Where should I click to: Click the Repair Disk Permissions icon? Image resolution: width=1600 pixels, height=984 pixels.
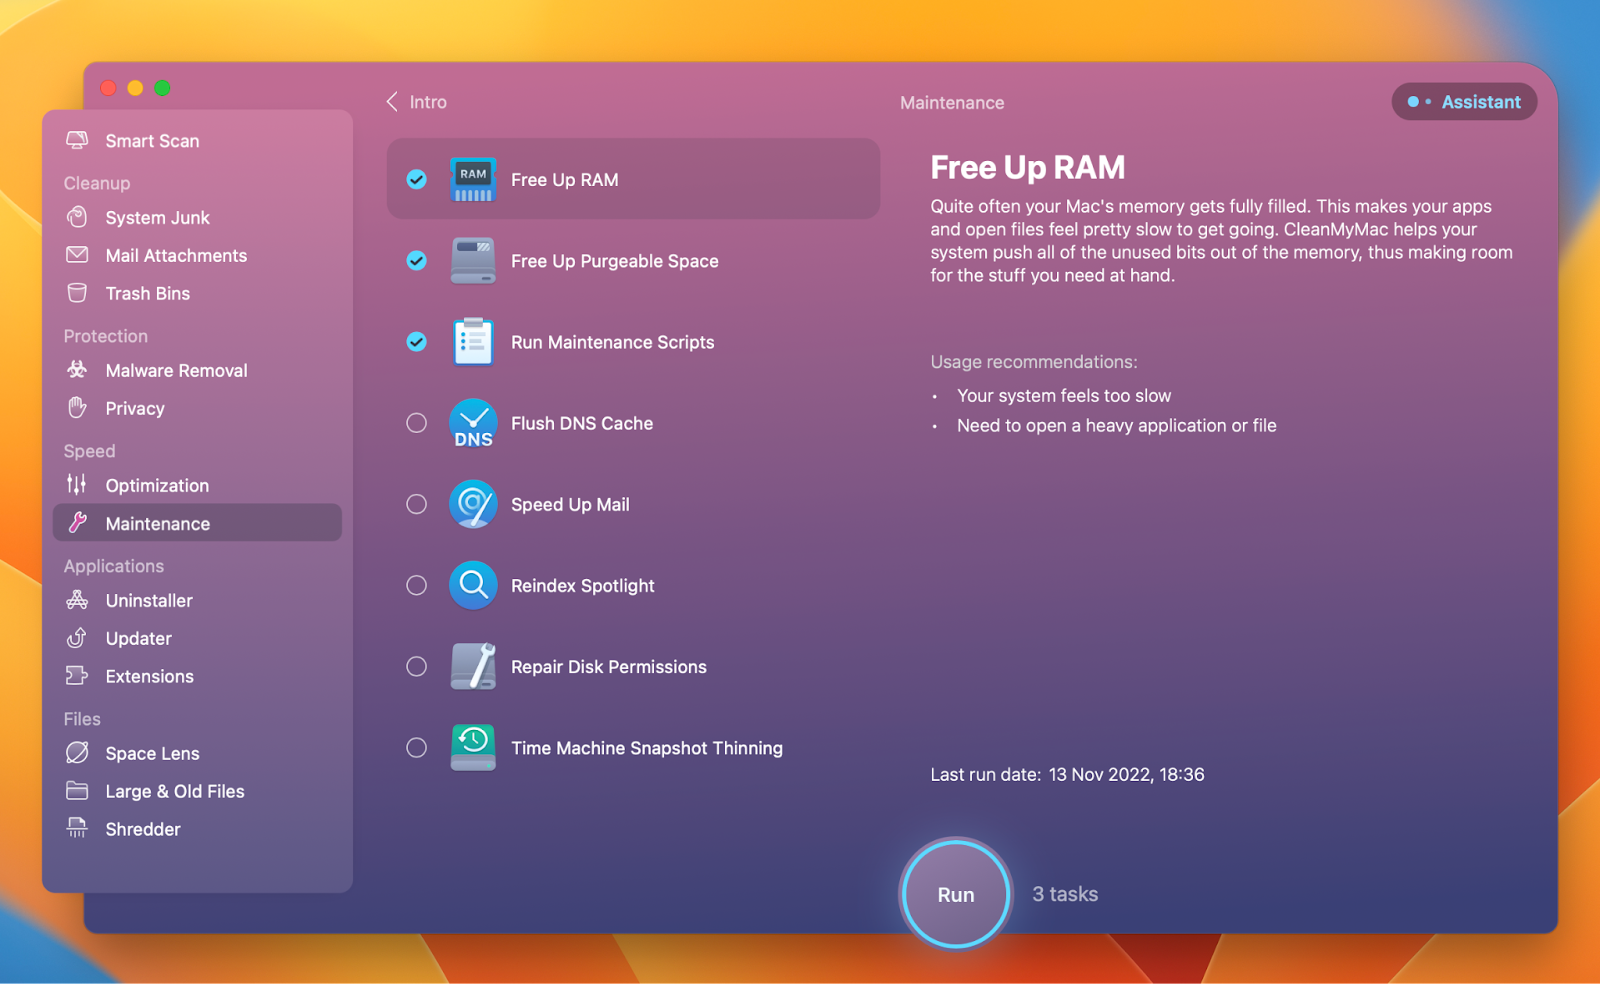[x=473, y=666]
